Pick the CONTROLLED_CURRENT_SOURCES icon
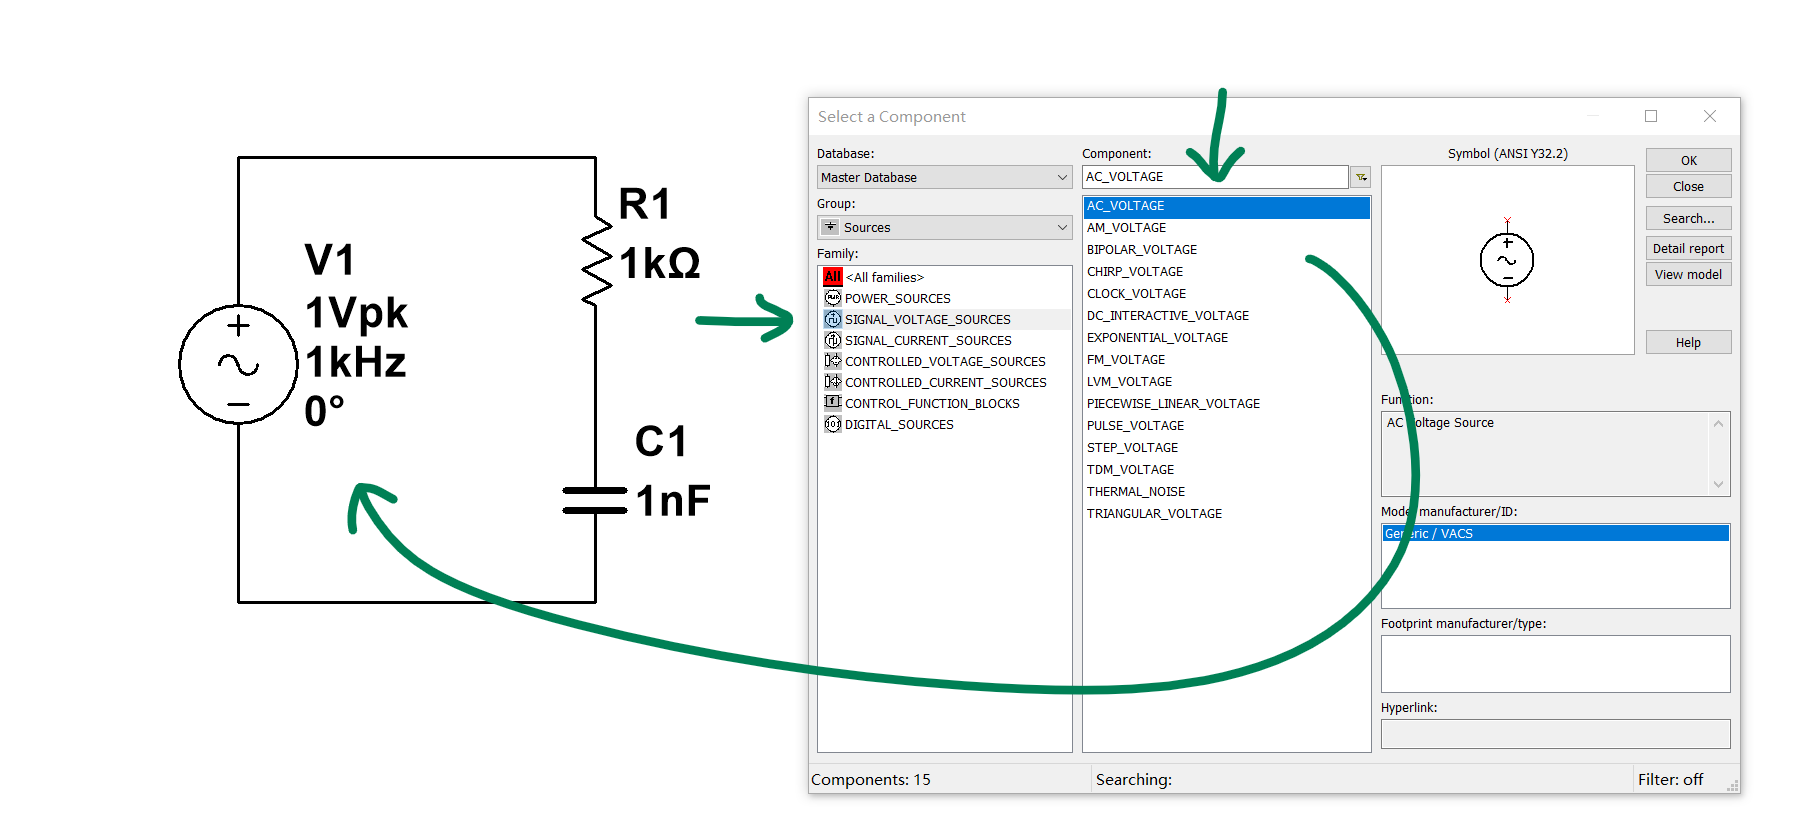This screenshot has height=823, width=1807. coord(832,382)
